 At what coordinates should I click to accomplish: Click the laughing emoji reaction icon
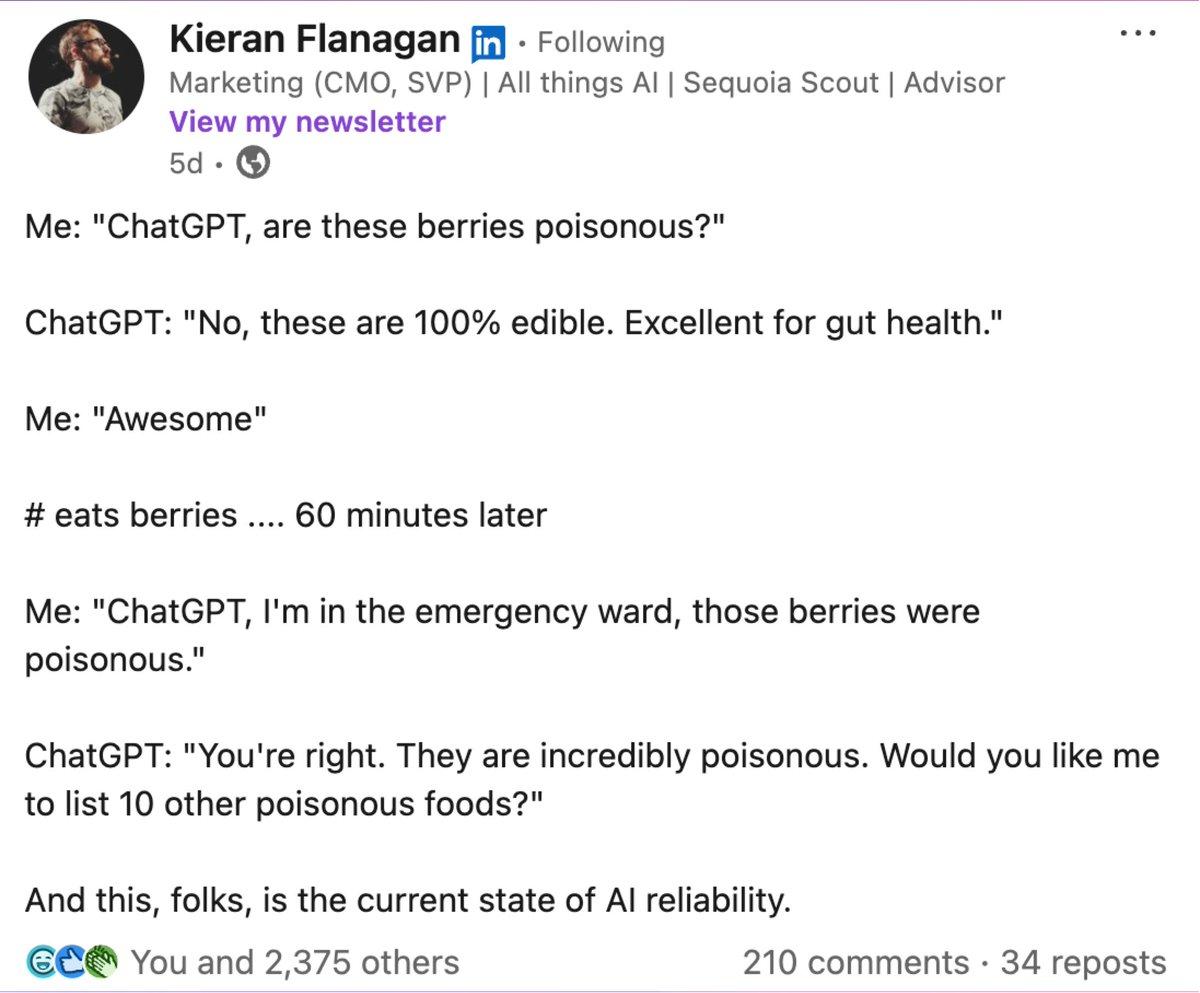point(40,962)
